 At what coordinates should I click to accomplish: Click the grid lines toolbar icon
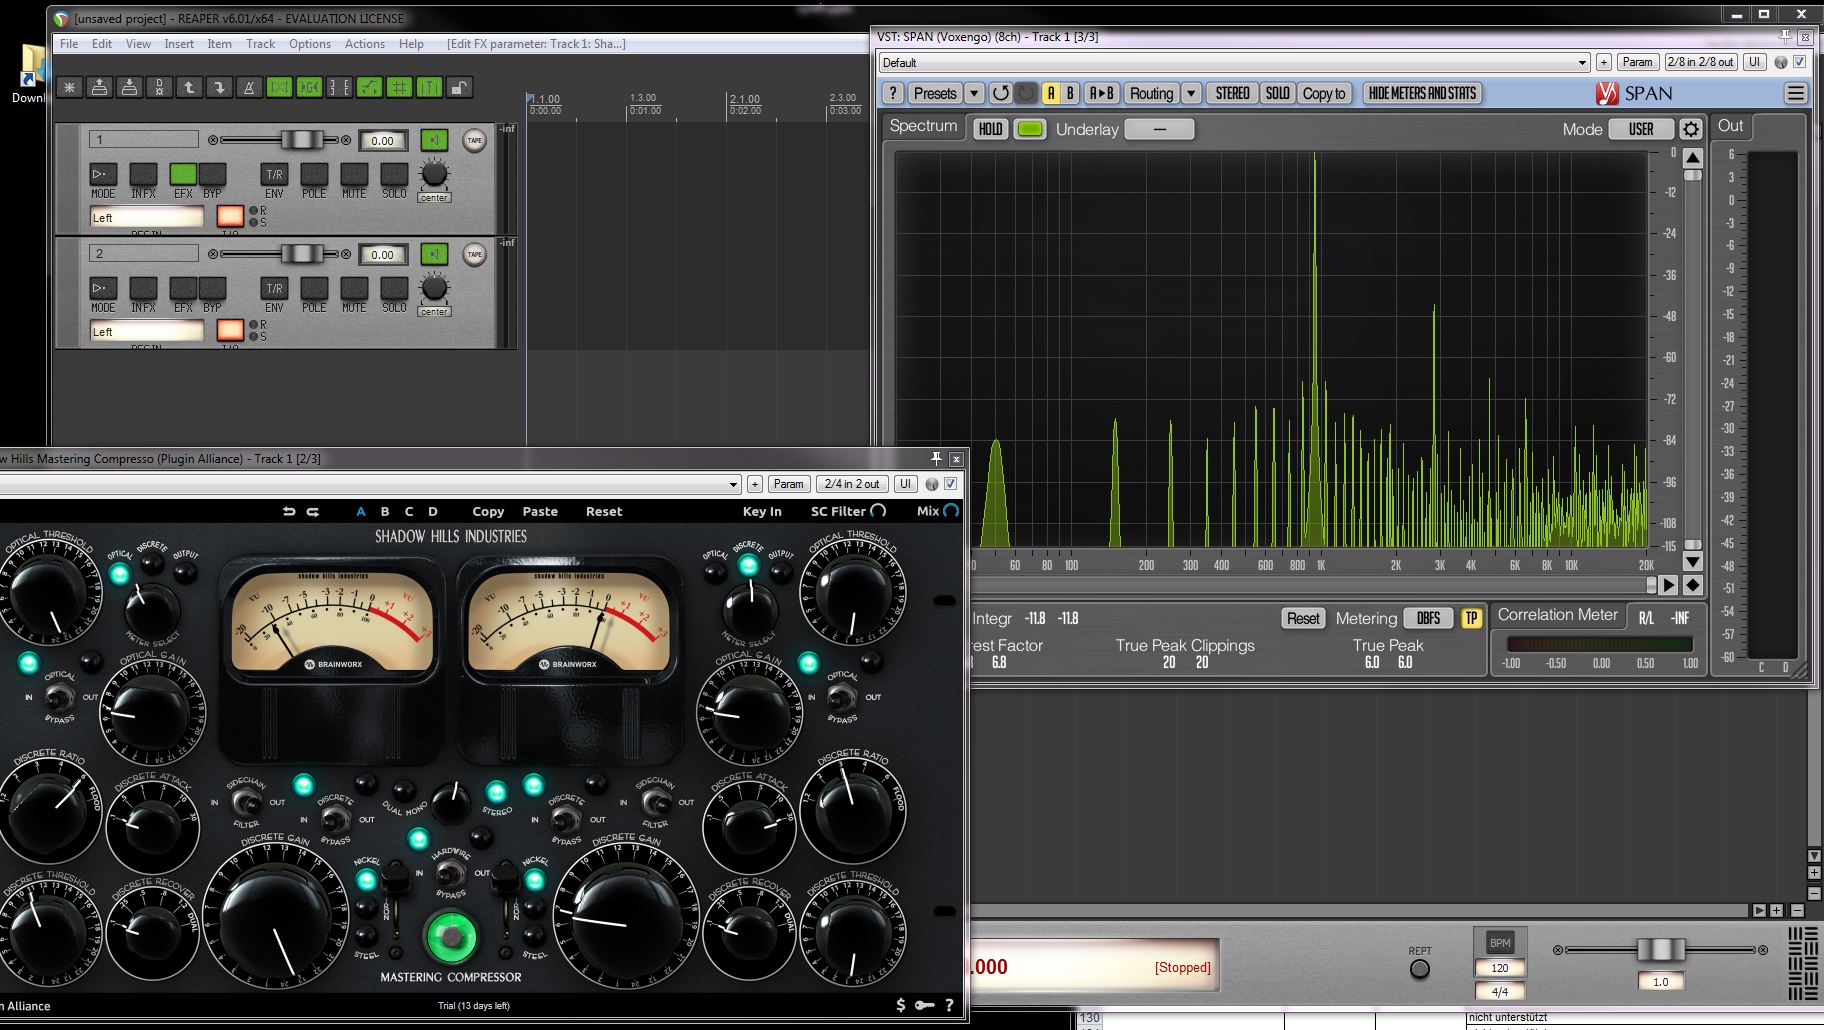point(399,88)
